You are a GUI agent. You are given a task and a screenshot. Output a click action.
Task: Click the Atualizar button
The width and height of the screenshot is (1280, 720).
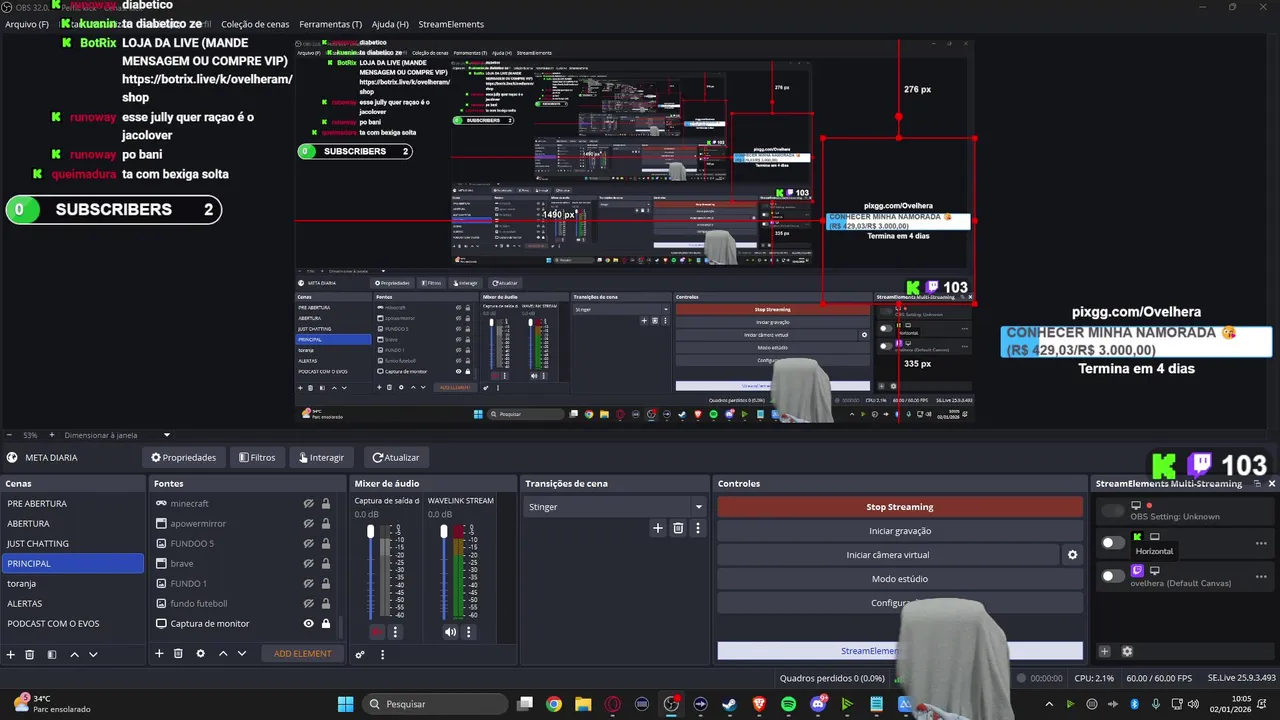point(396,457)
